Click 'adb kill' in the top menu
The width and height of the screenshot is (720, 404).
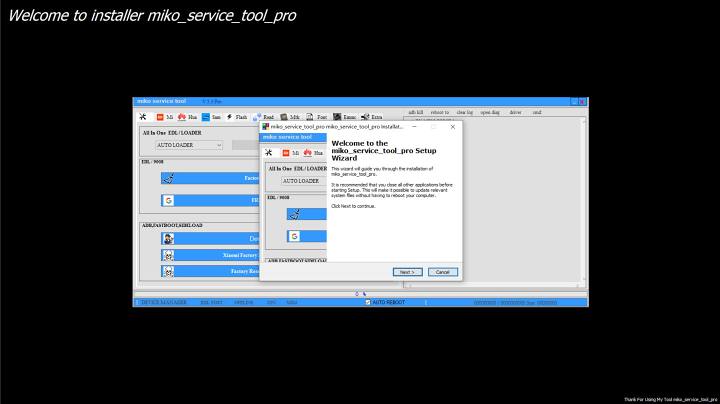point(415,112)
